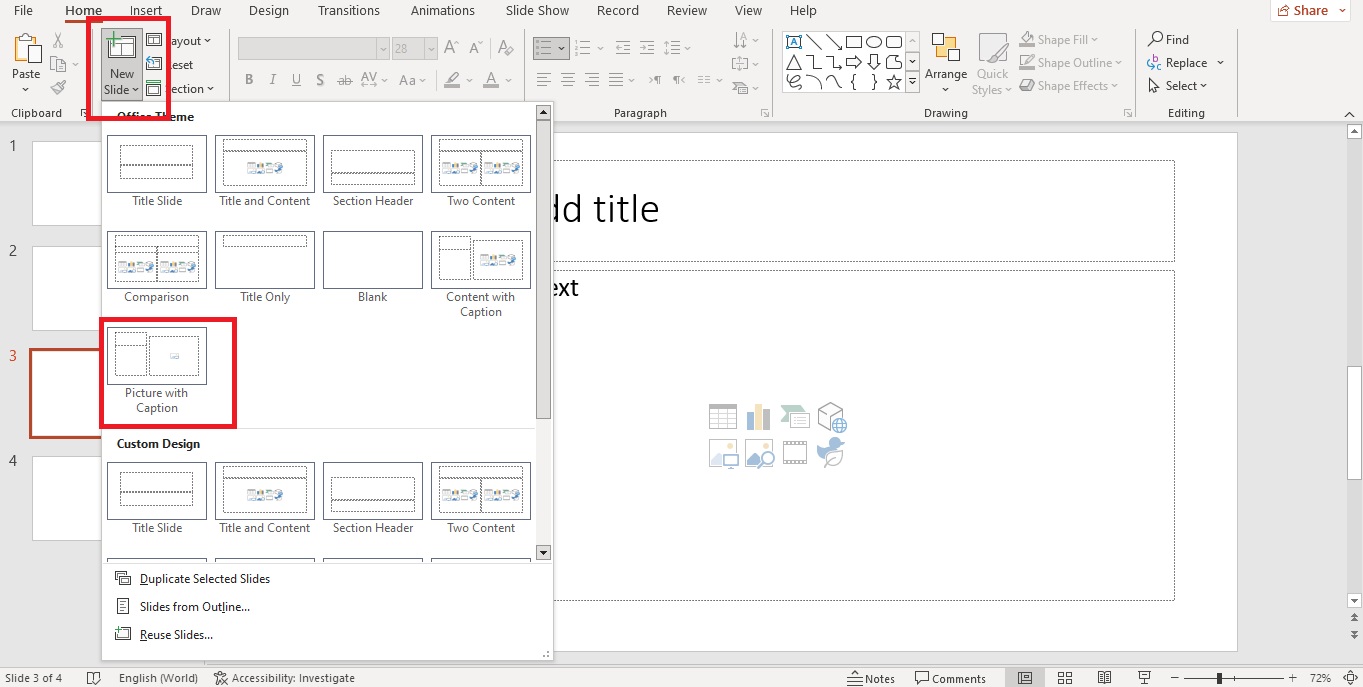The height and width of the screenshot is (687, 1363).
Task: Toggle italic formatting
Action: pos(272,79)
